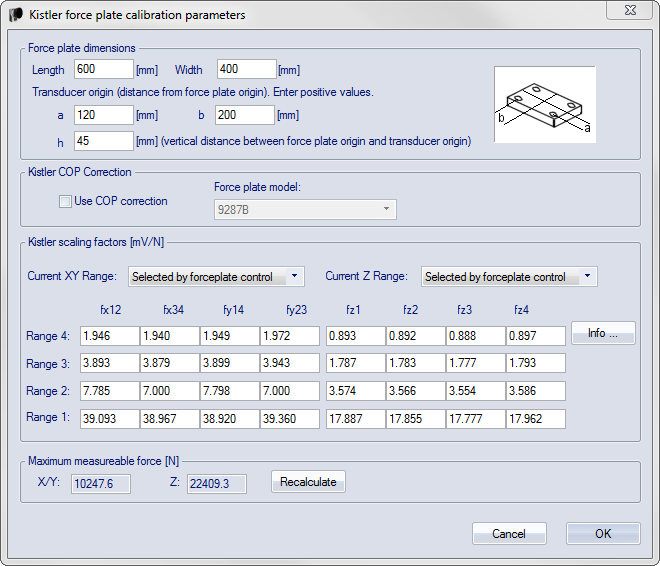Image resolution: width=660 pixels, height=566 pixels.
Task: Click the fx12 column header
Action: click(x=111, y=310)
